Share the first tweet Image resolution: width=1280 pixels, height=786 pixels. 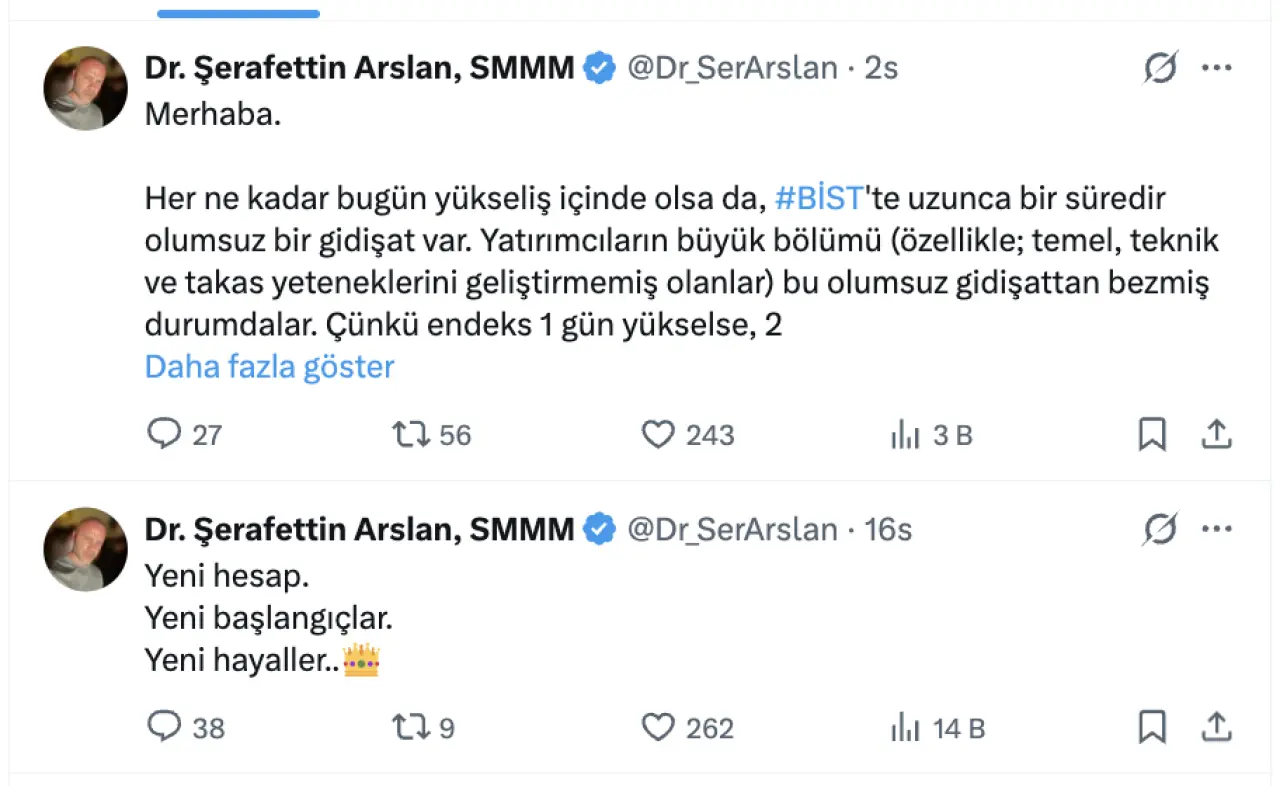click(x=1215, y=435)
